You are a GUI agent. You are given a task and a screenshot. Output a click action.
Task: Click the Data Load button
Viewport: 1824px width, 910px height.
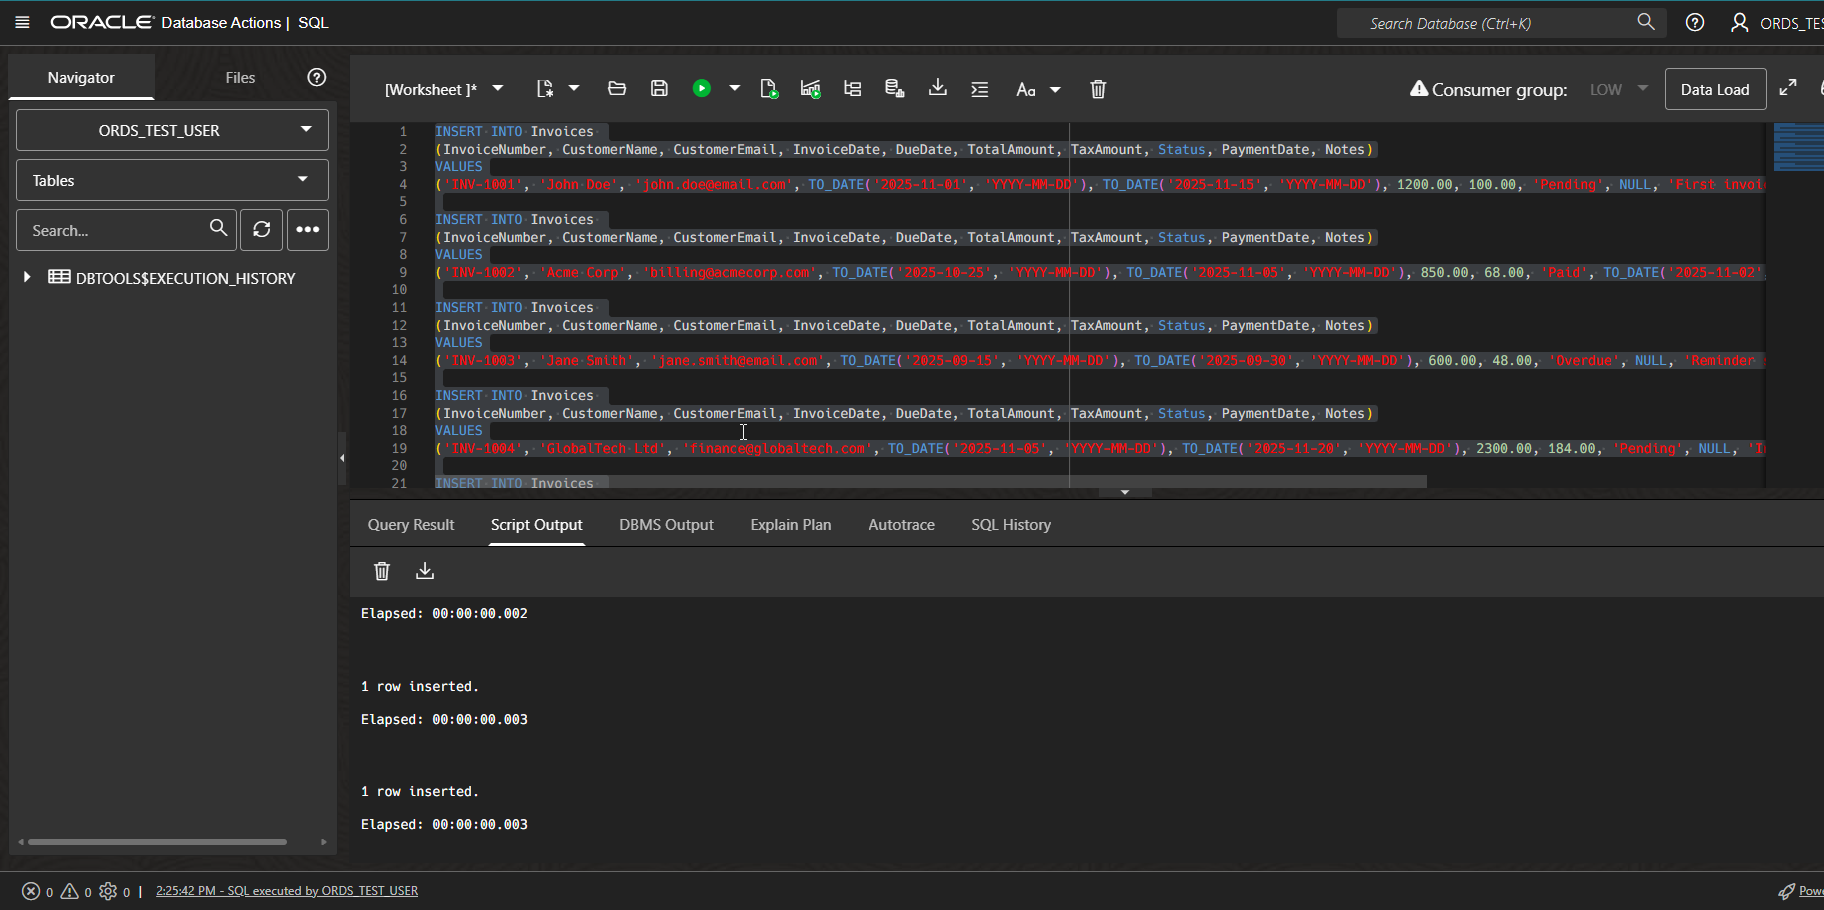click(x=1714, y=89)
